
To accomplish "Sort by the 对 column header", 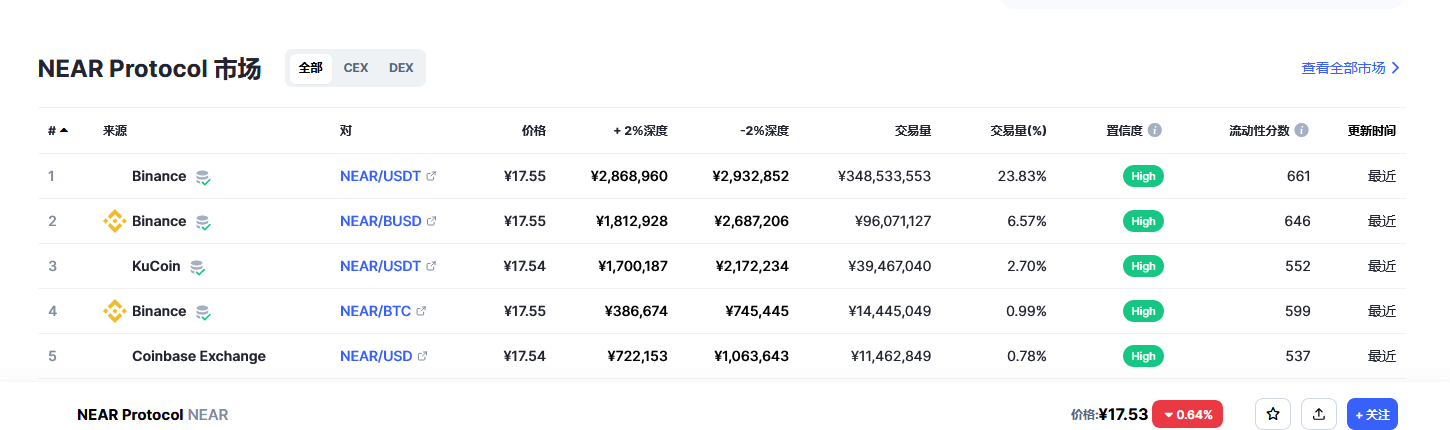I will point(346,131).
